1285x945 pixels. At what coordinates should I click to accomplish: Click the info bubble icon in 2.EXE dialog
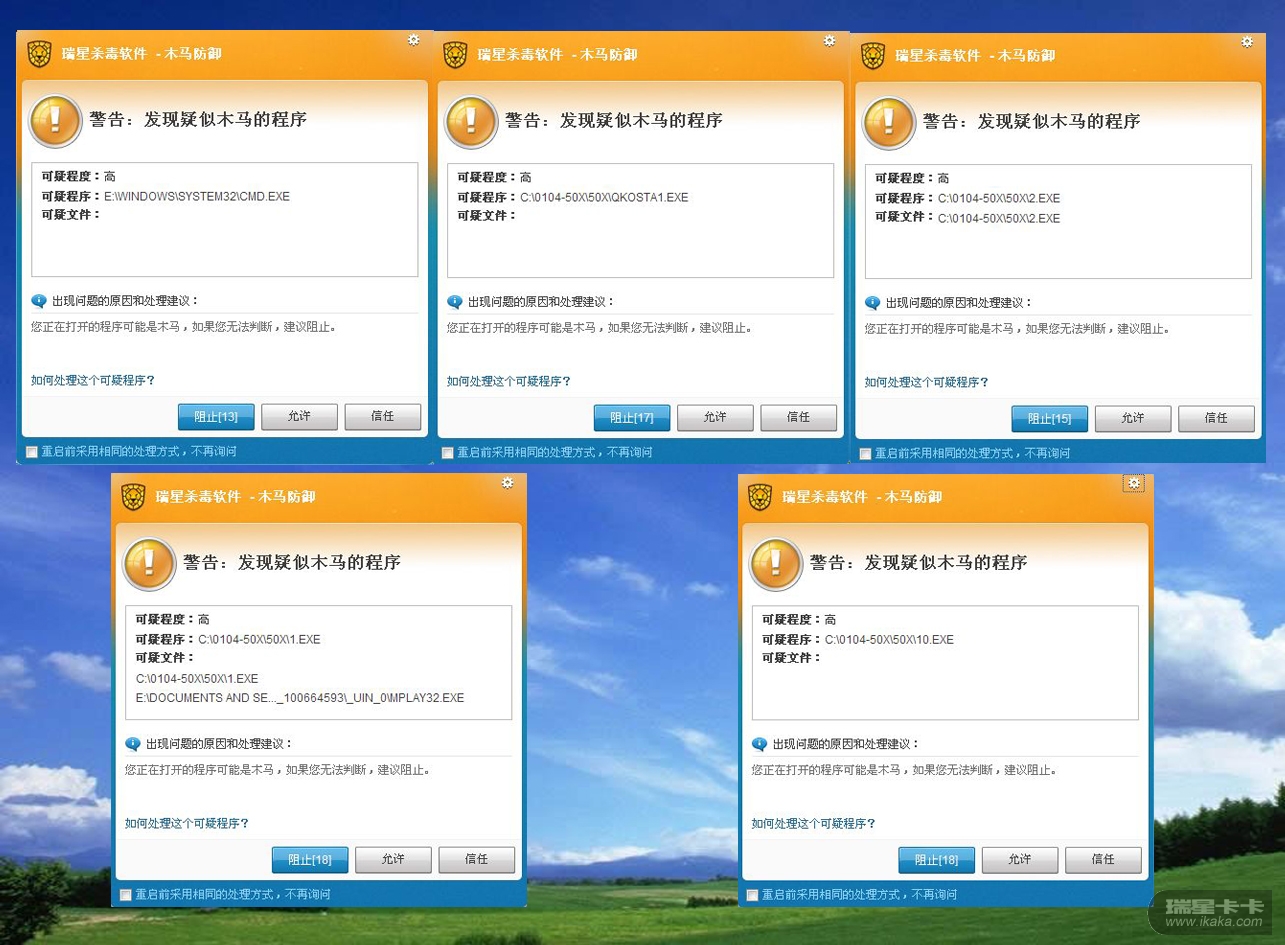[x=873, y=302]
